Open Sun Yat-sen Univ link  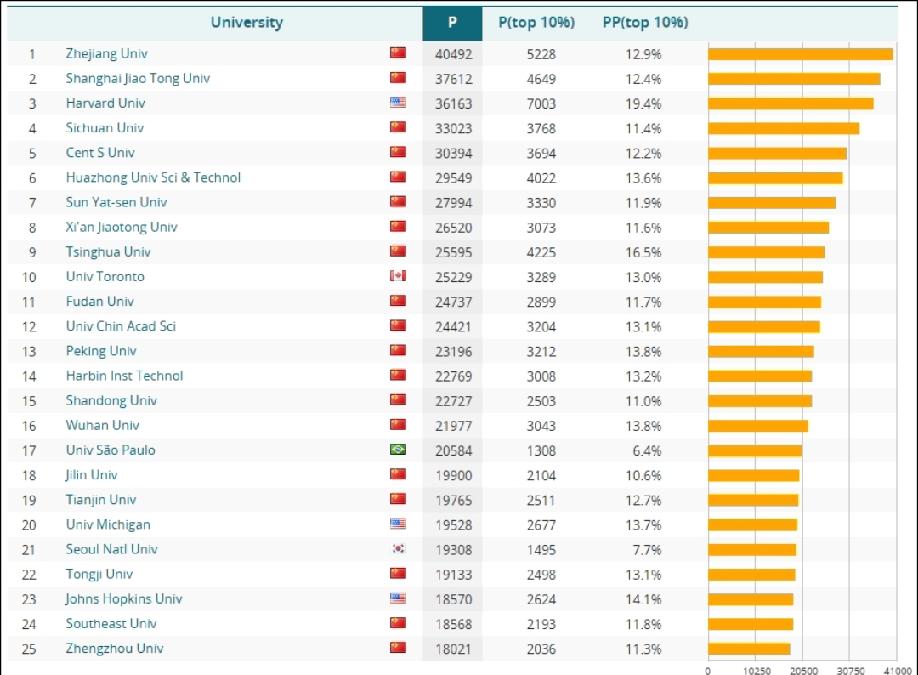click(117, 203)
